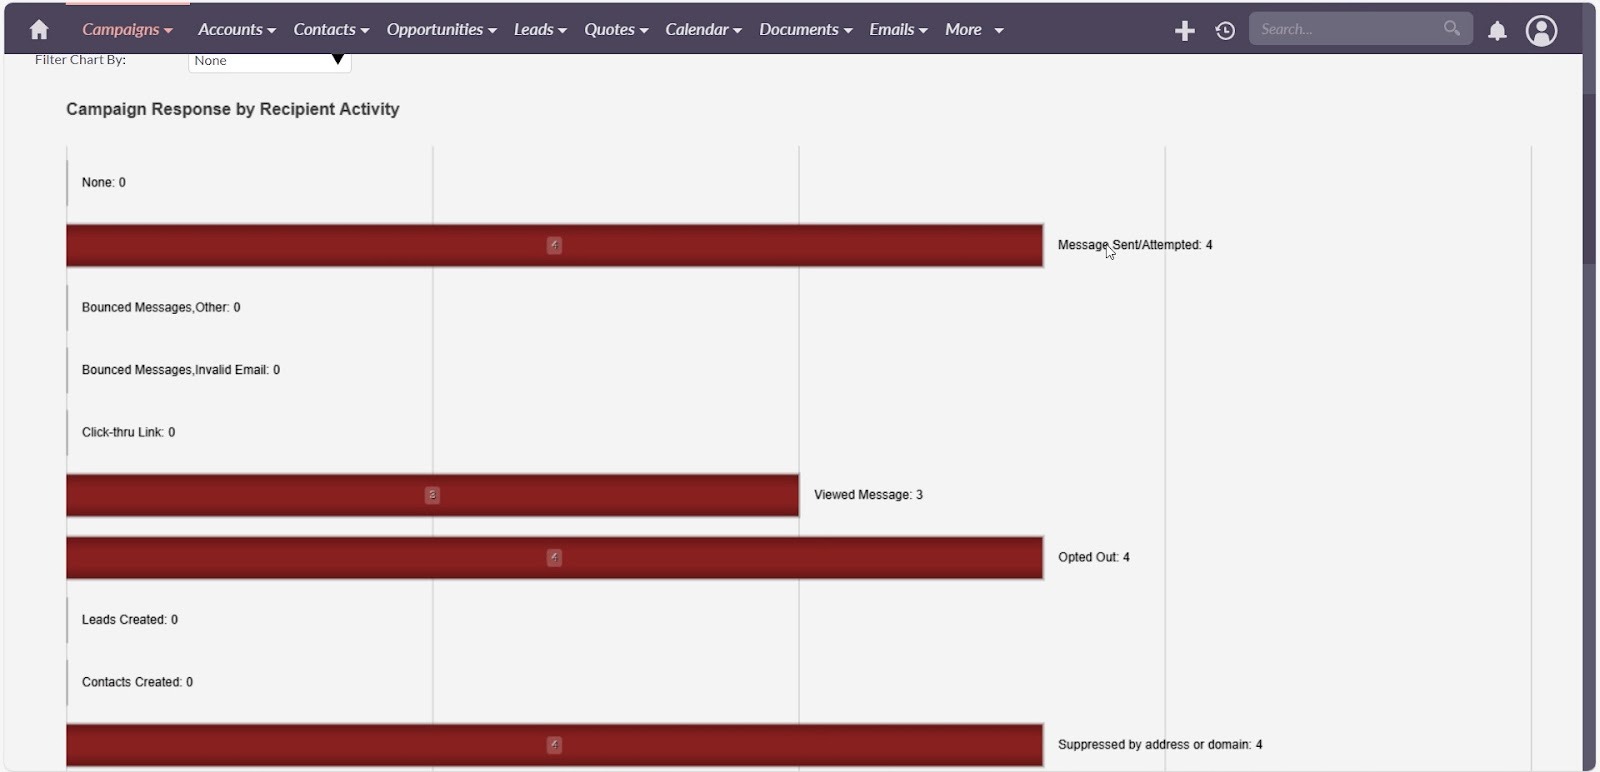Click the Home icon in navbar

point(39,30)
